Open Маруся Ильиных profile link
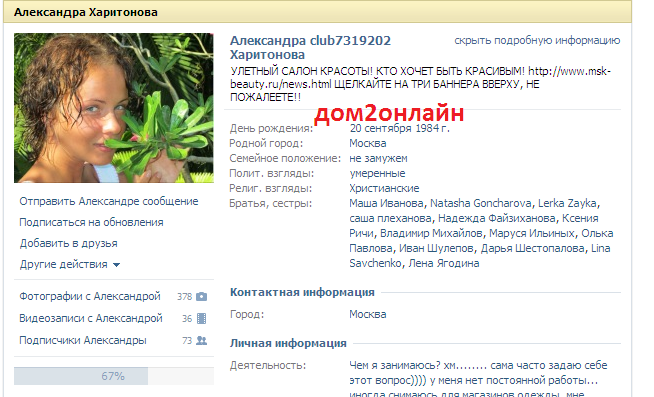 [x=532, y=234]
